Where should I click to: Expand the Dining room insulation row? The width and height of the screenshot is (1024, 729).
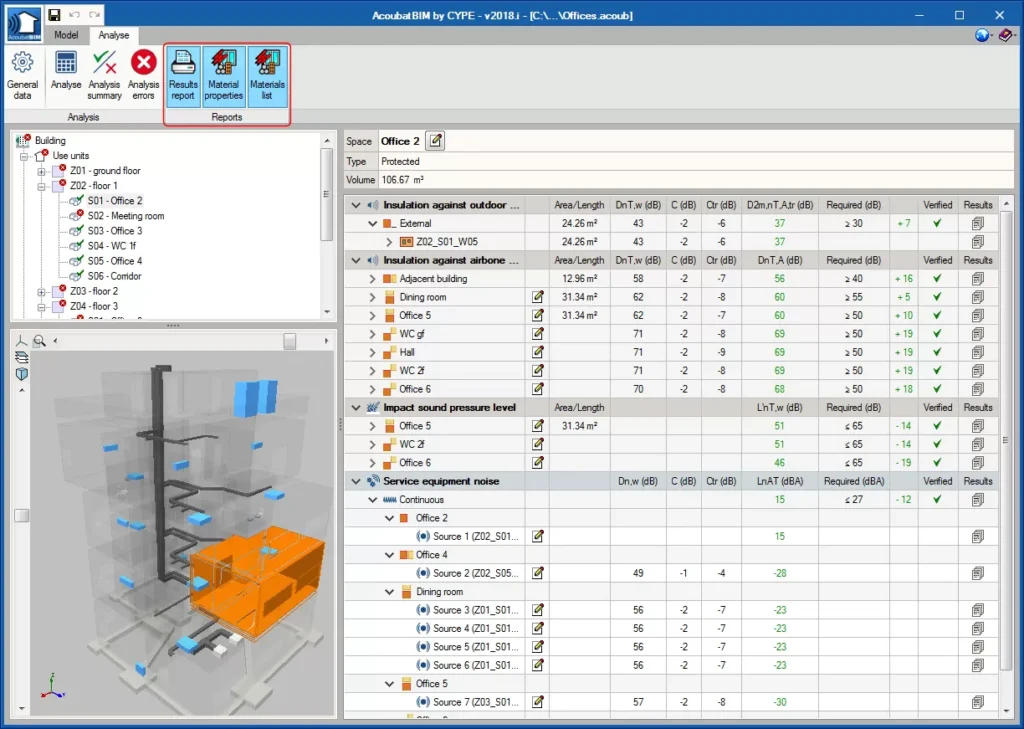coord(372,297)
